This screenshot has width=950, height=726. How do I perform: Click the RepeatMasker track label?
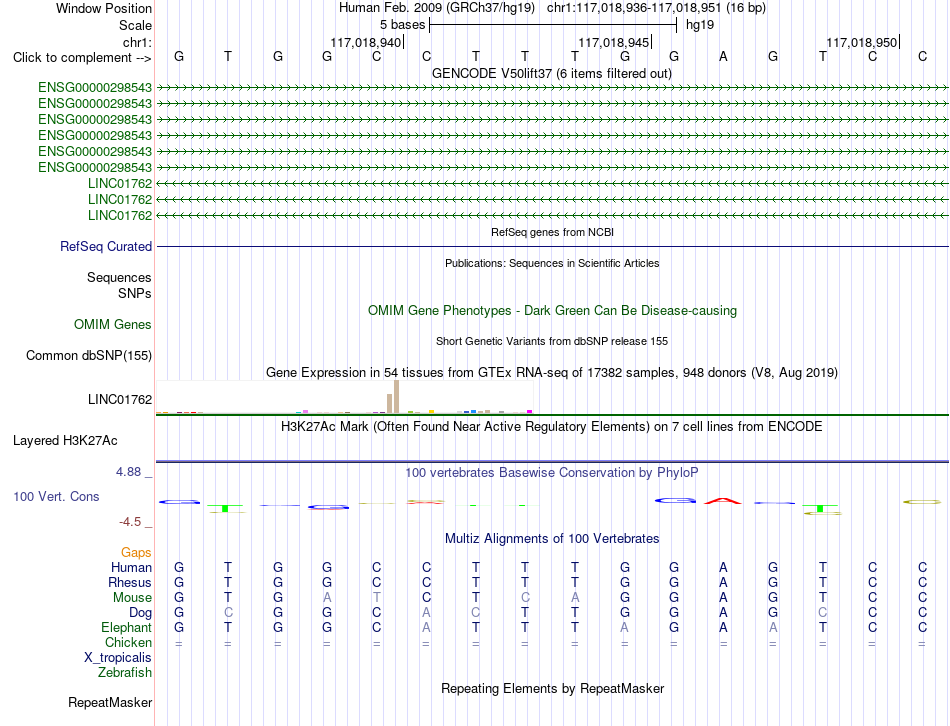(x=110, y=702)
